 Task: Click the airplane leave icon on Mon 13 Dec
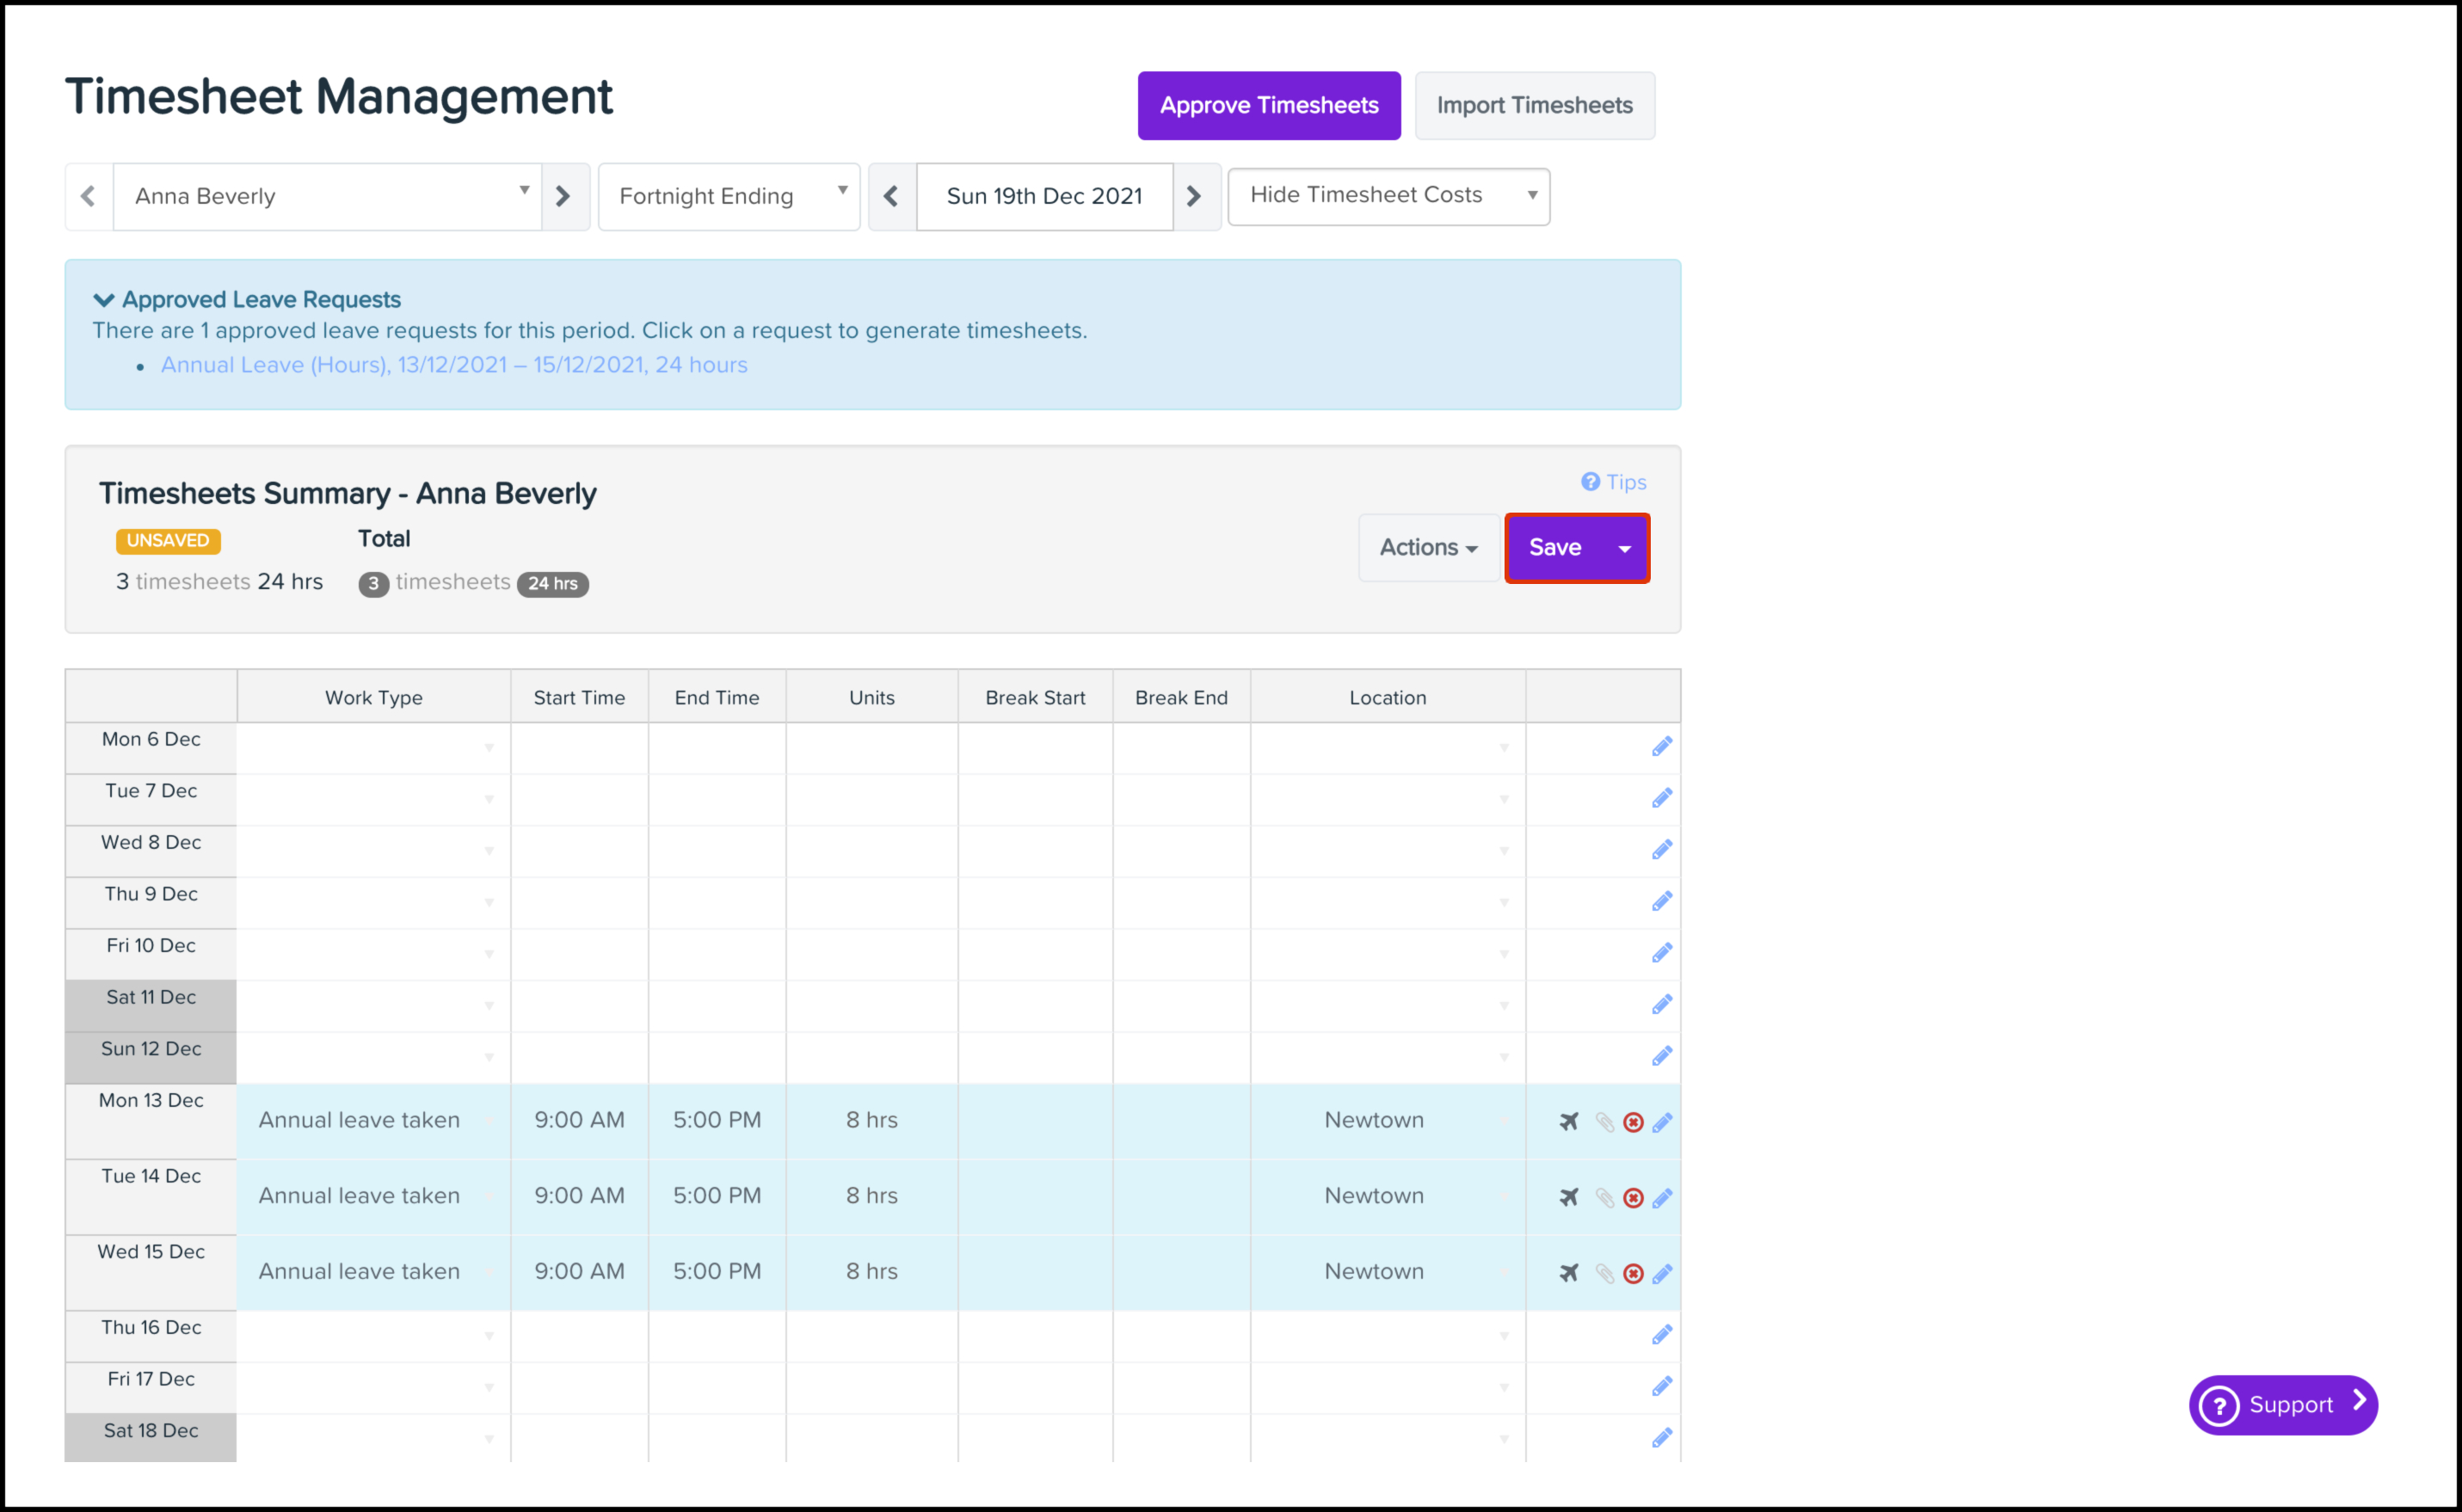(x=1568, y=1121)
